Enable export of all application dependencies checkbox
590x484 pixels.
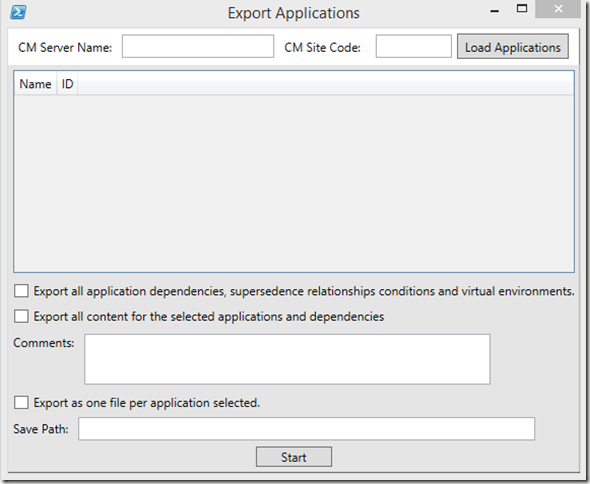point(21,291)
